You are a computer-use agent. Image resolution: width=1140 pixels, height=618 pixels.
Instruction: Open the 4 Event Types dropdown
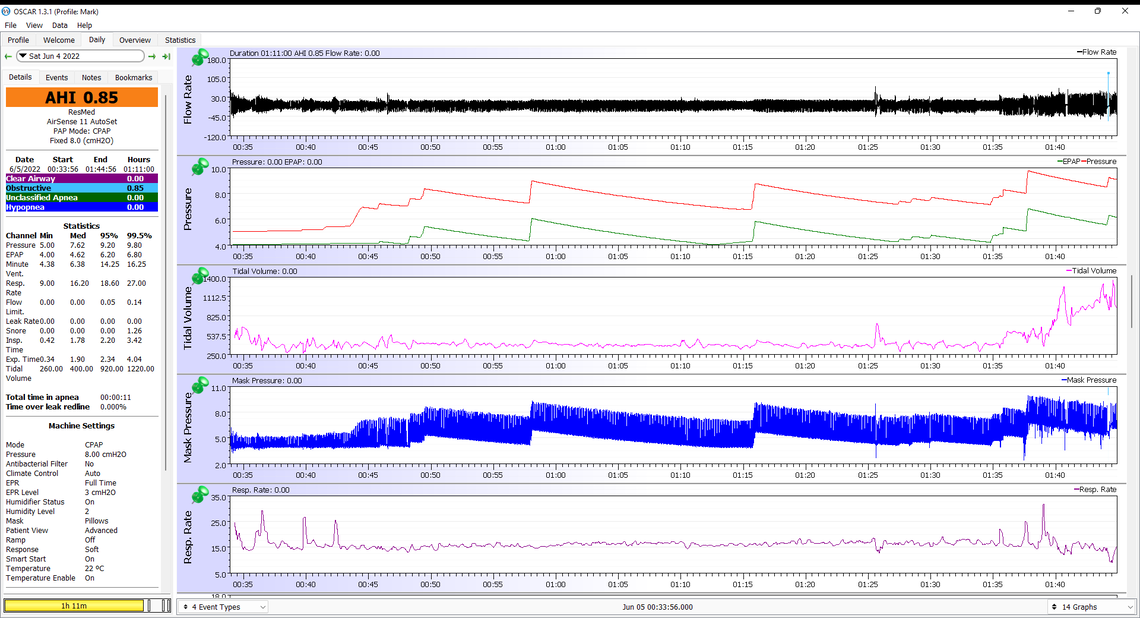tap(223, 606)
